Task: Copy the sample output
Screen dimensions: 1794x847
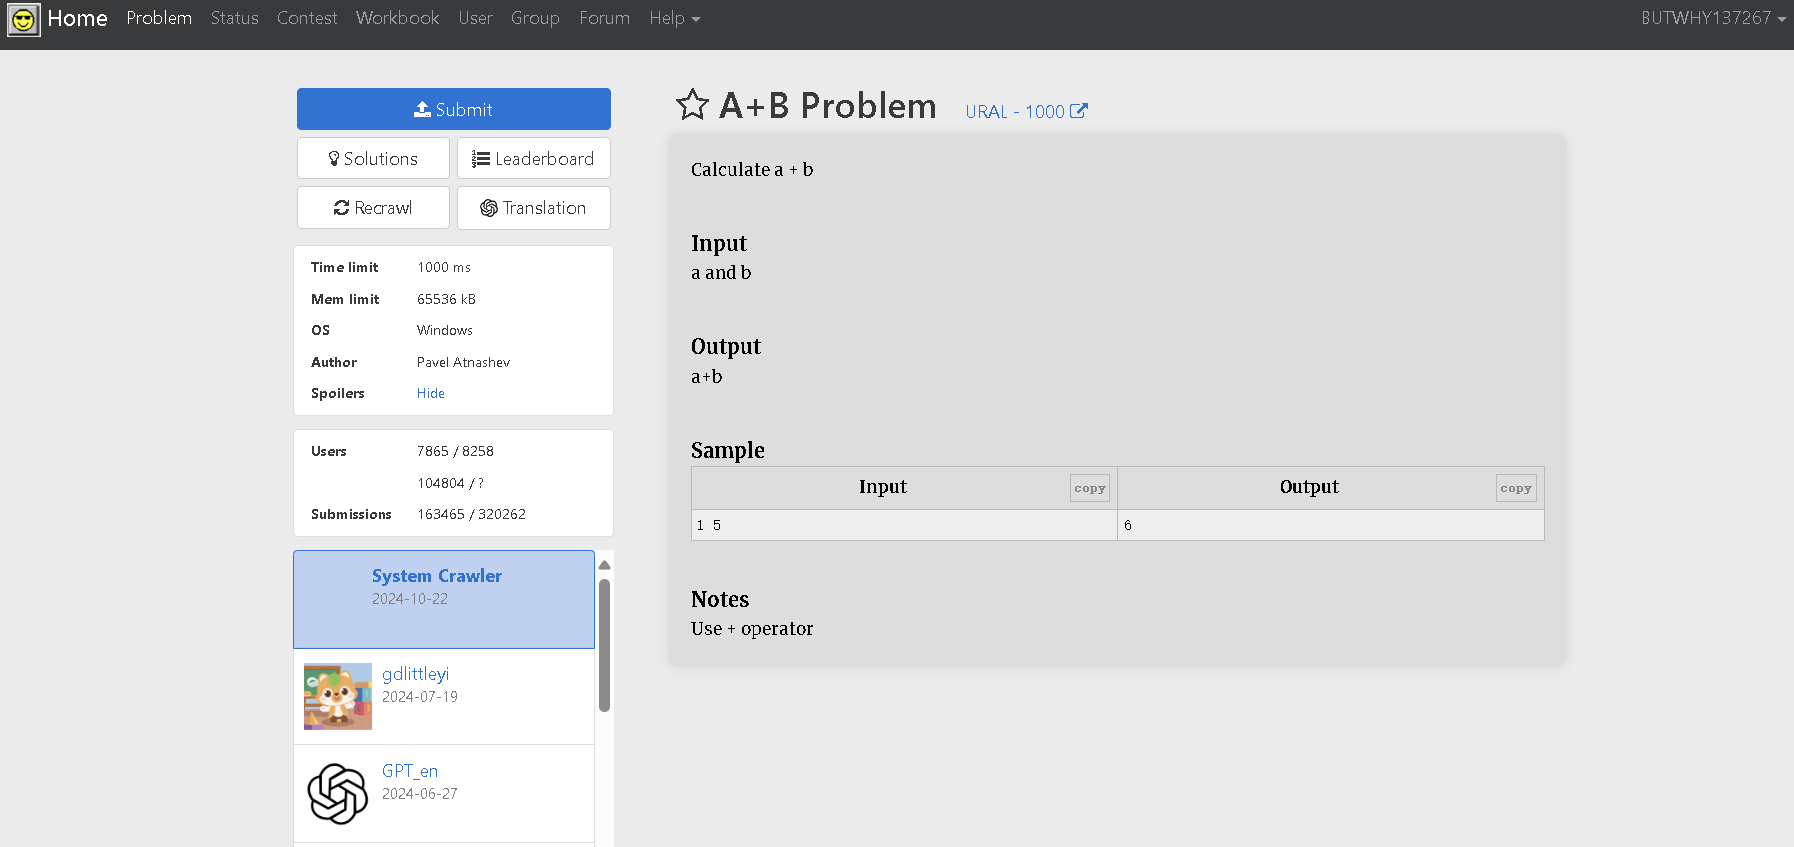Action: click(1515, 488)
